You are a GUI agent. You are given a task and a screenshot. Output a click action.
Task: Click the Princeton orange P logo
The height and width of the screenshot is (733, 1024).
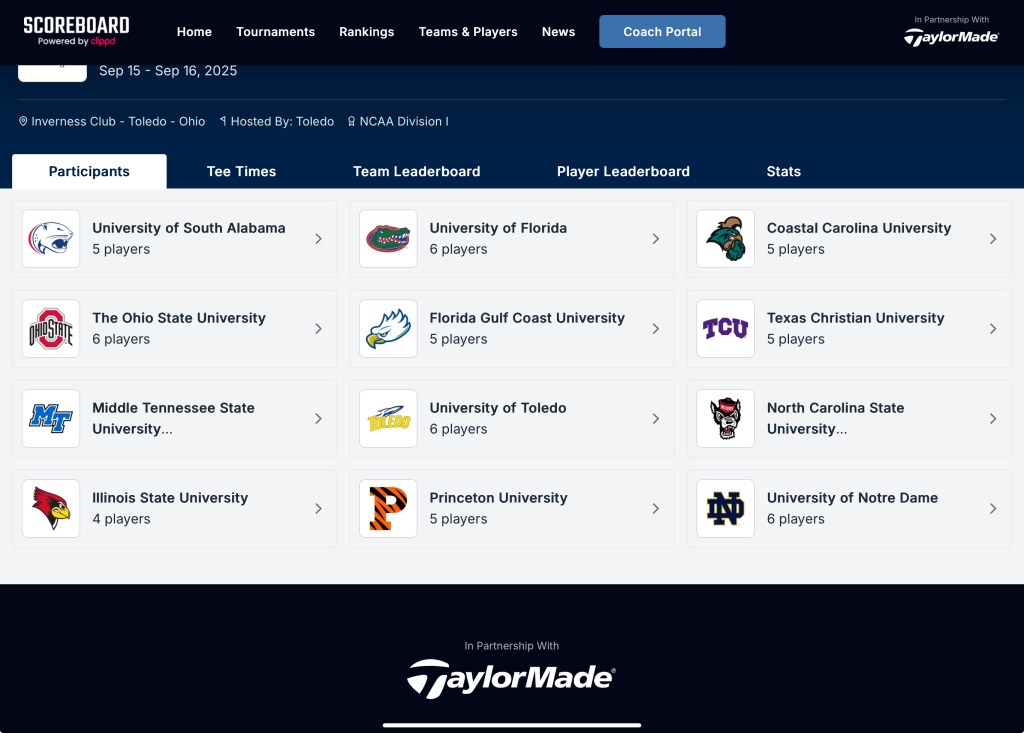[388, 509]
